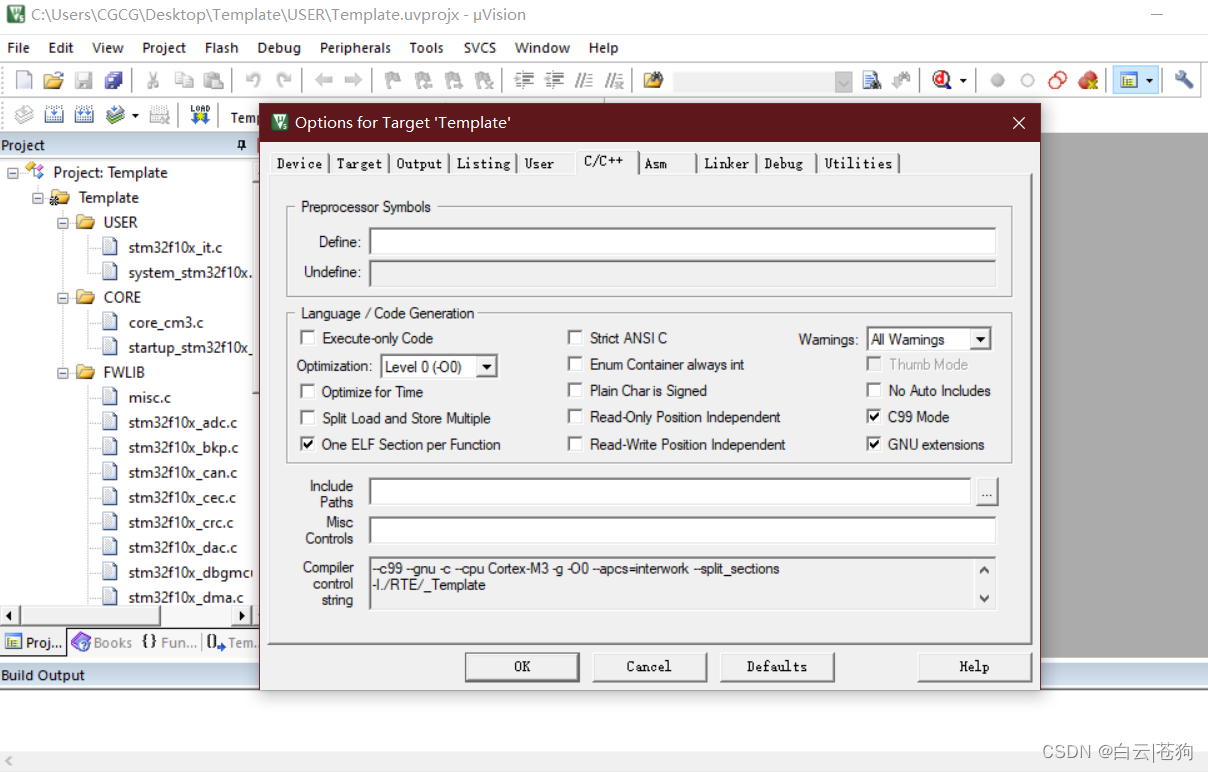Click the Undo arrow icon

pos(253,80)
